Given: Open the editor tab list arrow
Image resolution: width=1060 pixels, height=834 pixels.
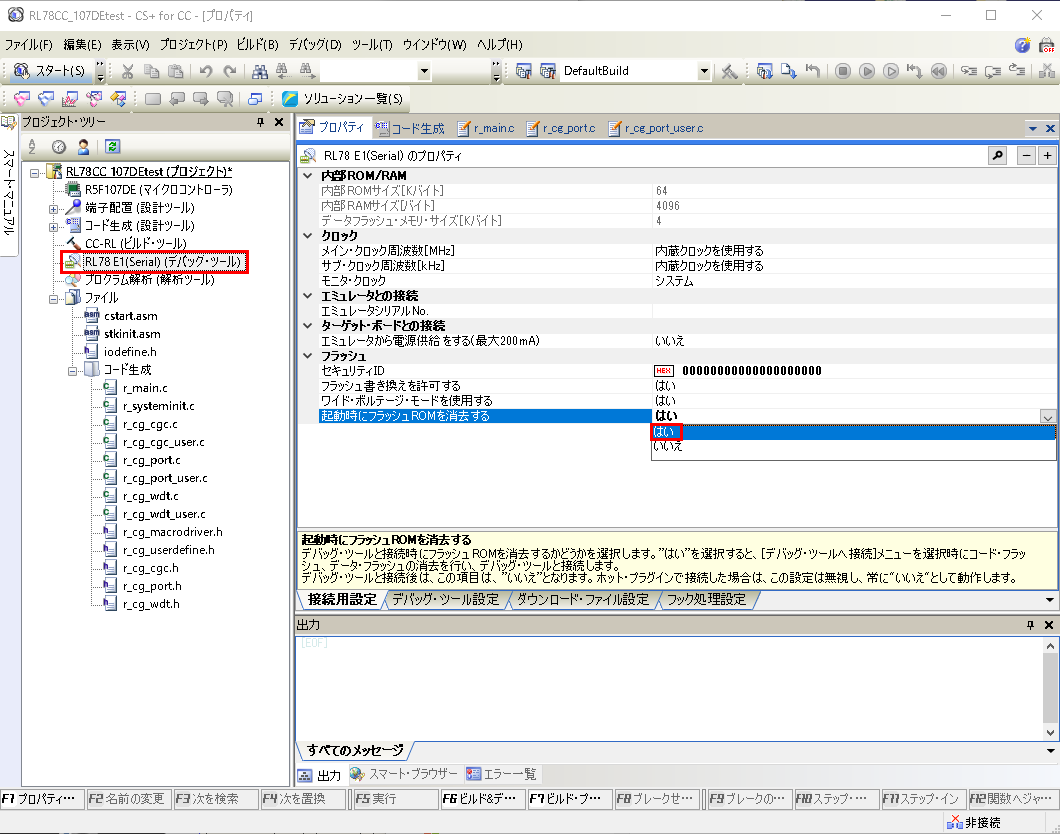Looking at the screenshot, I should click(1032, 128).
